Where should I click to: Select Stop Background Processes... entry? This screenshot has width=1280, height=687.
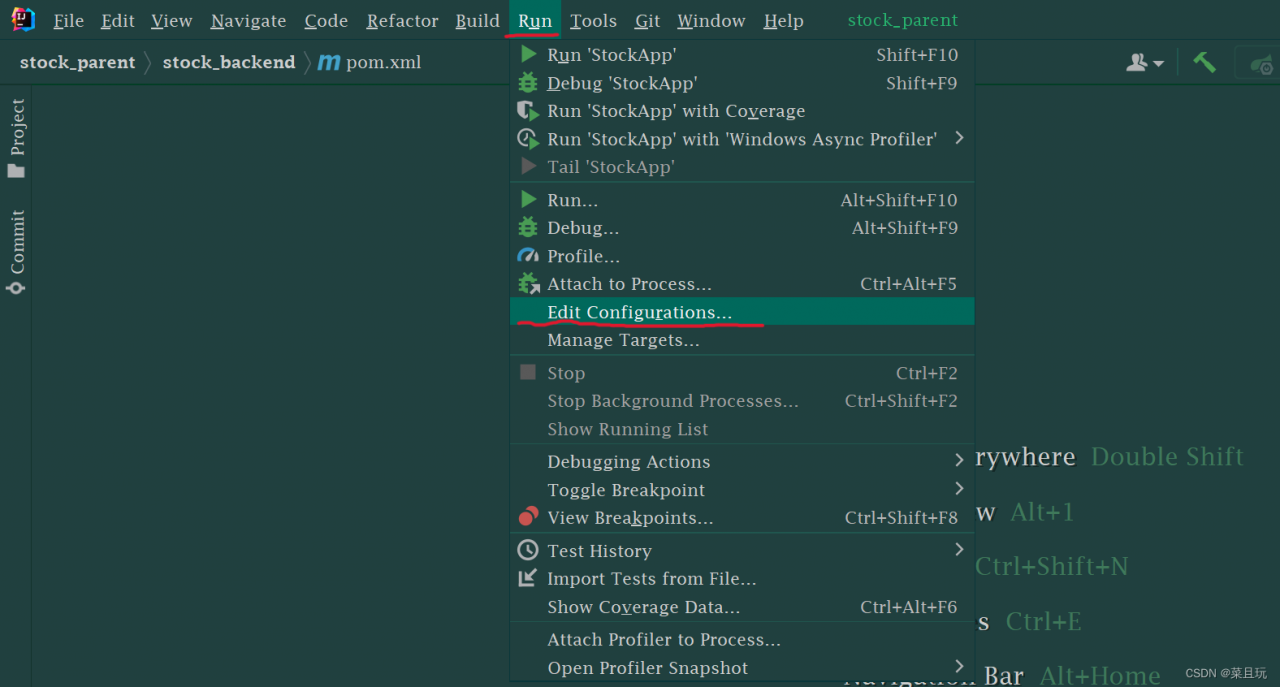point(742,401)
